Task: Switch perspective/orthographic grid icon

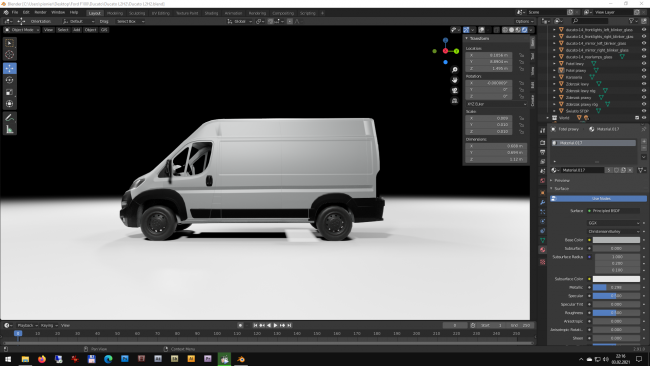Action: coord(455,101)
